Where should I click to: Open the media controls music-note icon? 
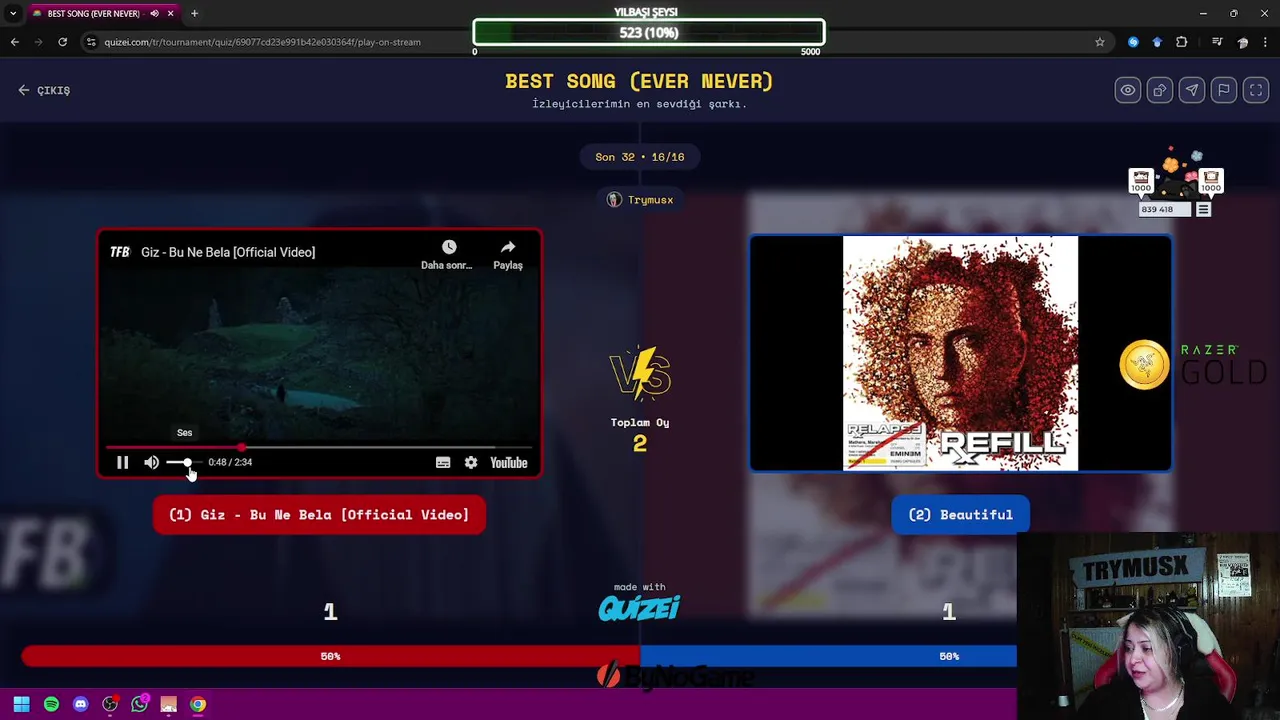(1217, 42)
